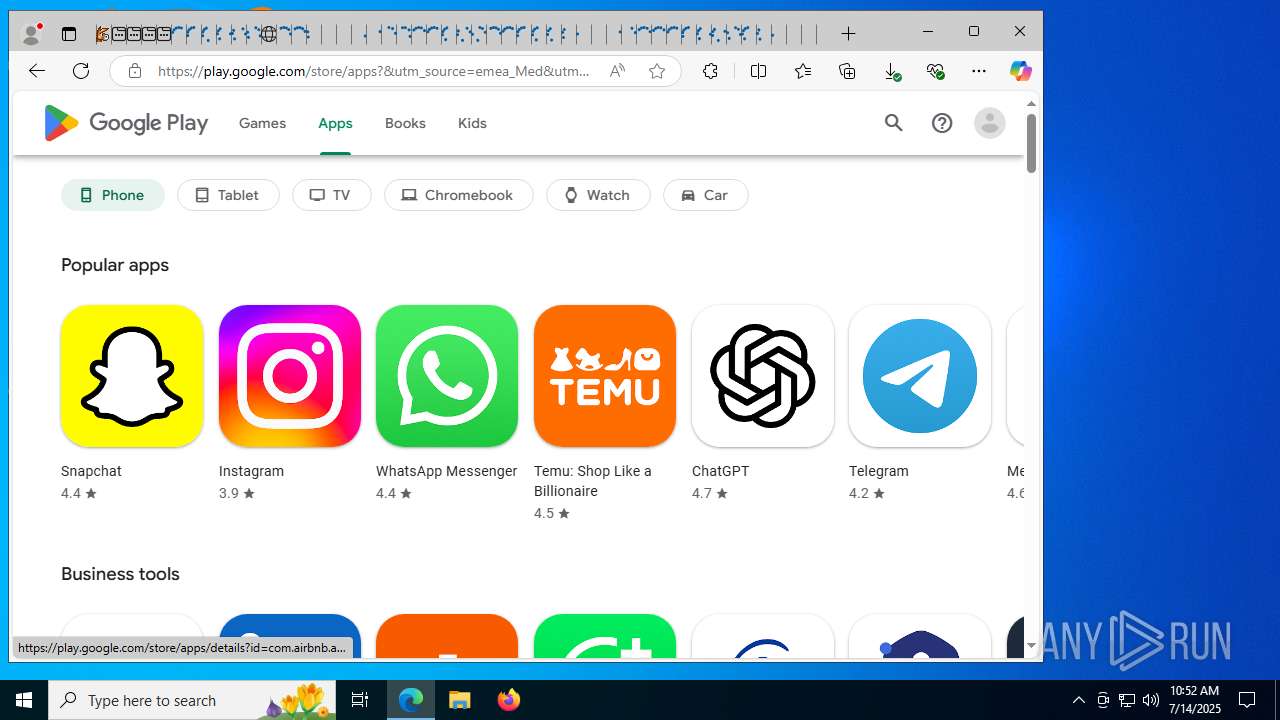Show hidden system tray icons
Image resolution: width=1280 pixels, height=720 pixels.
[x=1078, y=700]
